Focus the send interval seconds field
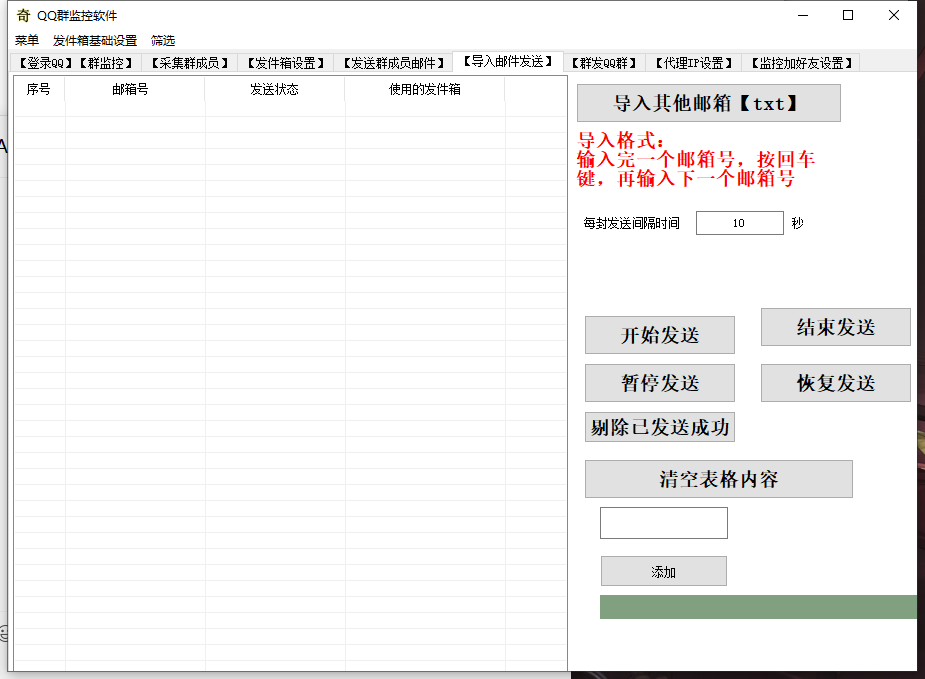This screenshot has width=925, height=679. click(740, 223)
